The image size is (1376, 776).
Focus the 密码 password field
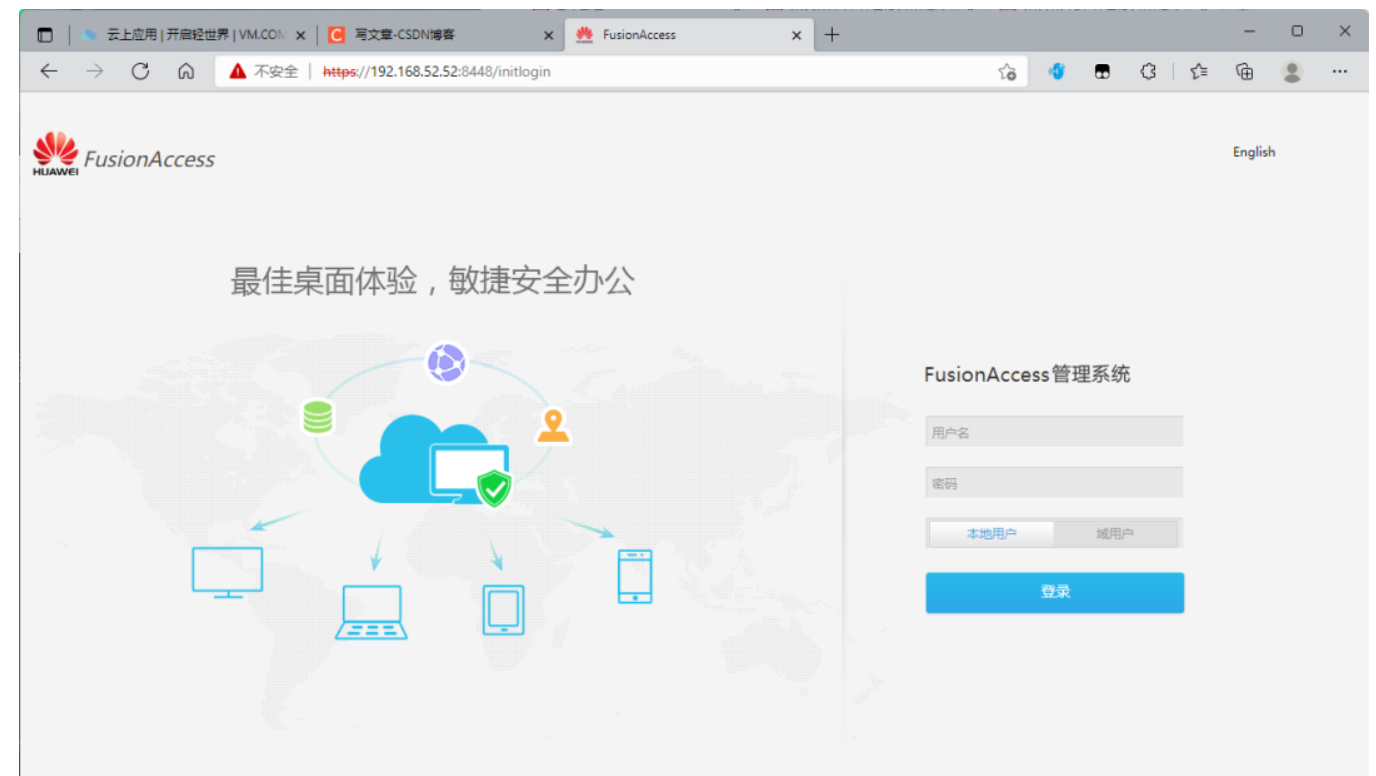[x=1054, y=483]
